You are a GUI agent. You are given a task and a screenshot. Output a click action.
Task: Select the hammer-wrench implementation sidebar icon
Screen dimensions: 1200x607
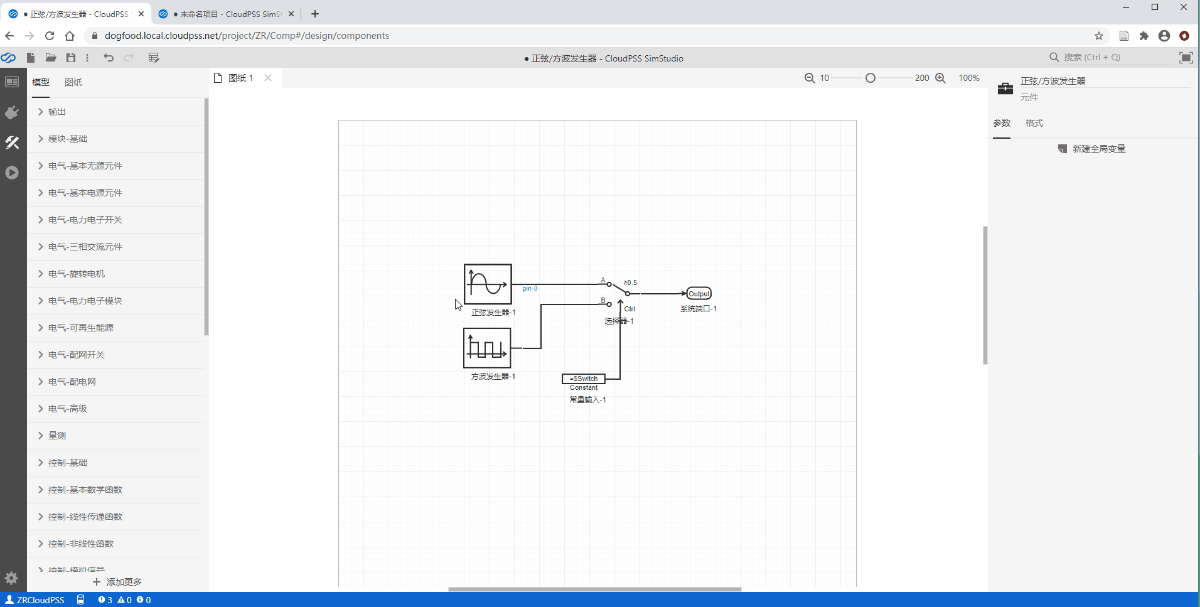tap(12, 142)
